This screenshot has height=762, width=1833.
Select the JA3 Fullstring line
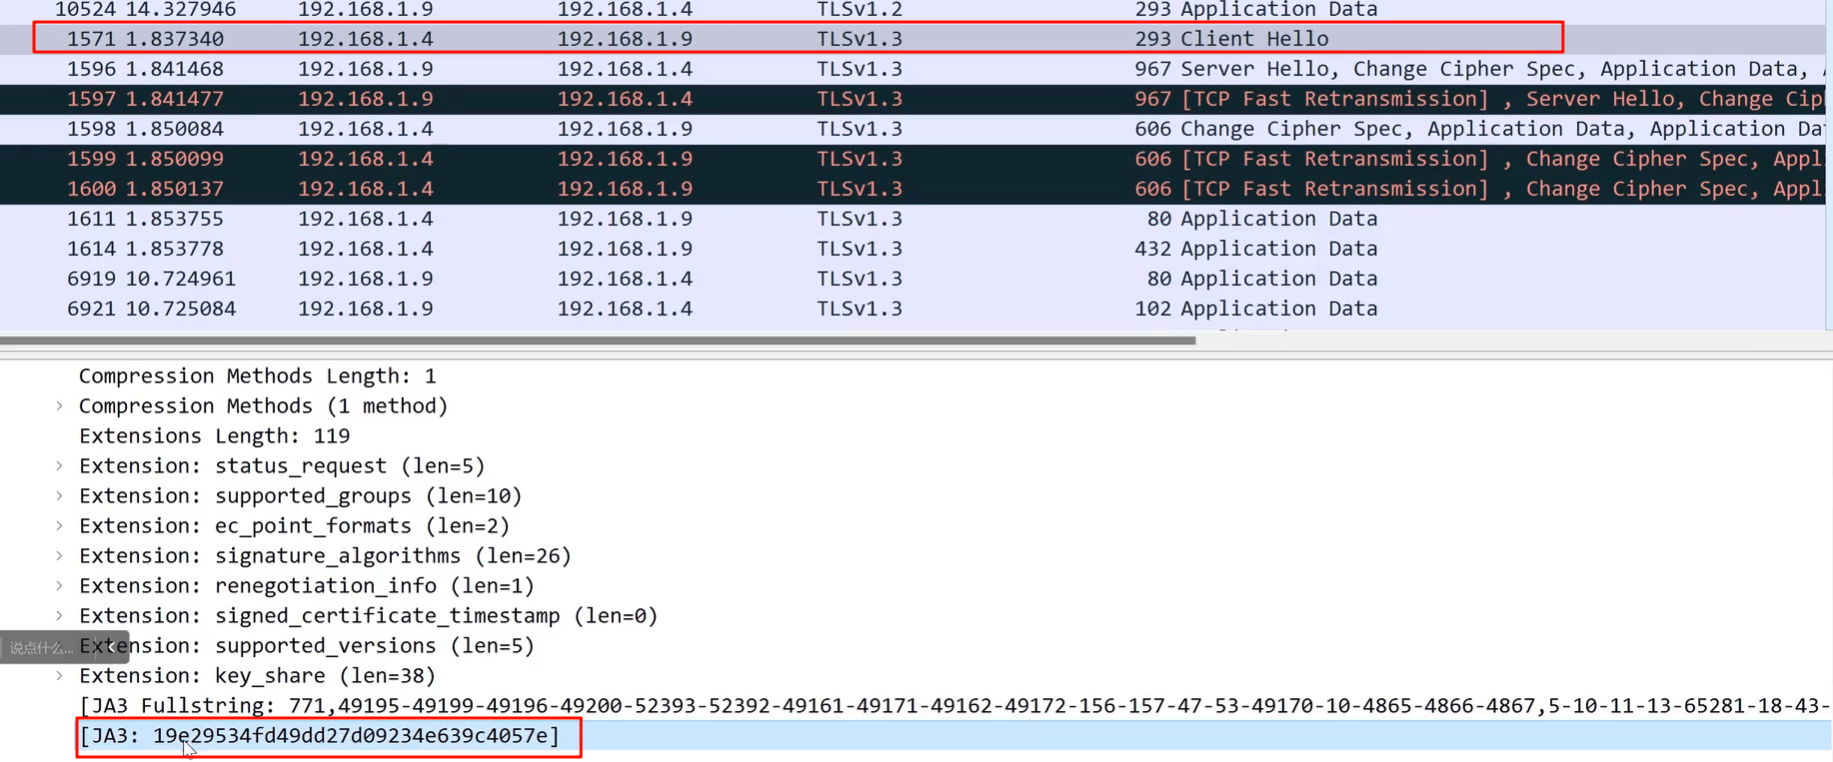[x=955, y=706]
